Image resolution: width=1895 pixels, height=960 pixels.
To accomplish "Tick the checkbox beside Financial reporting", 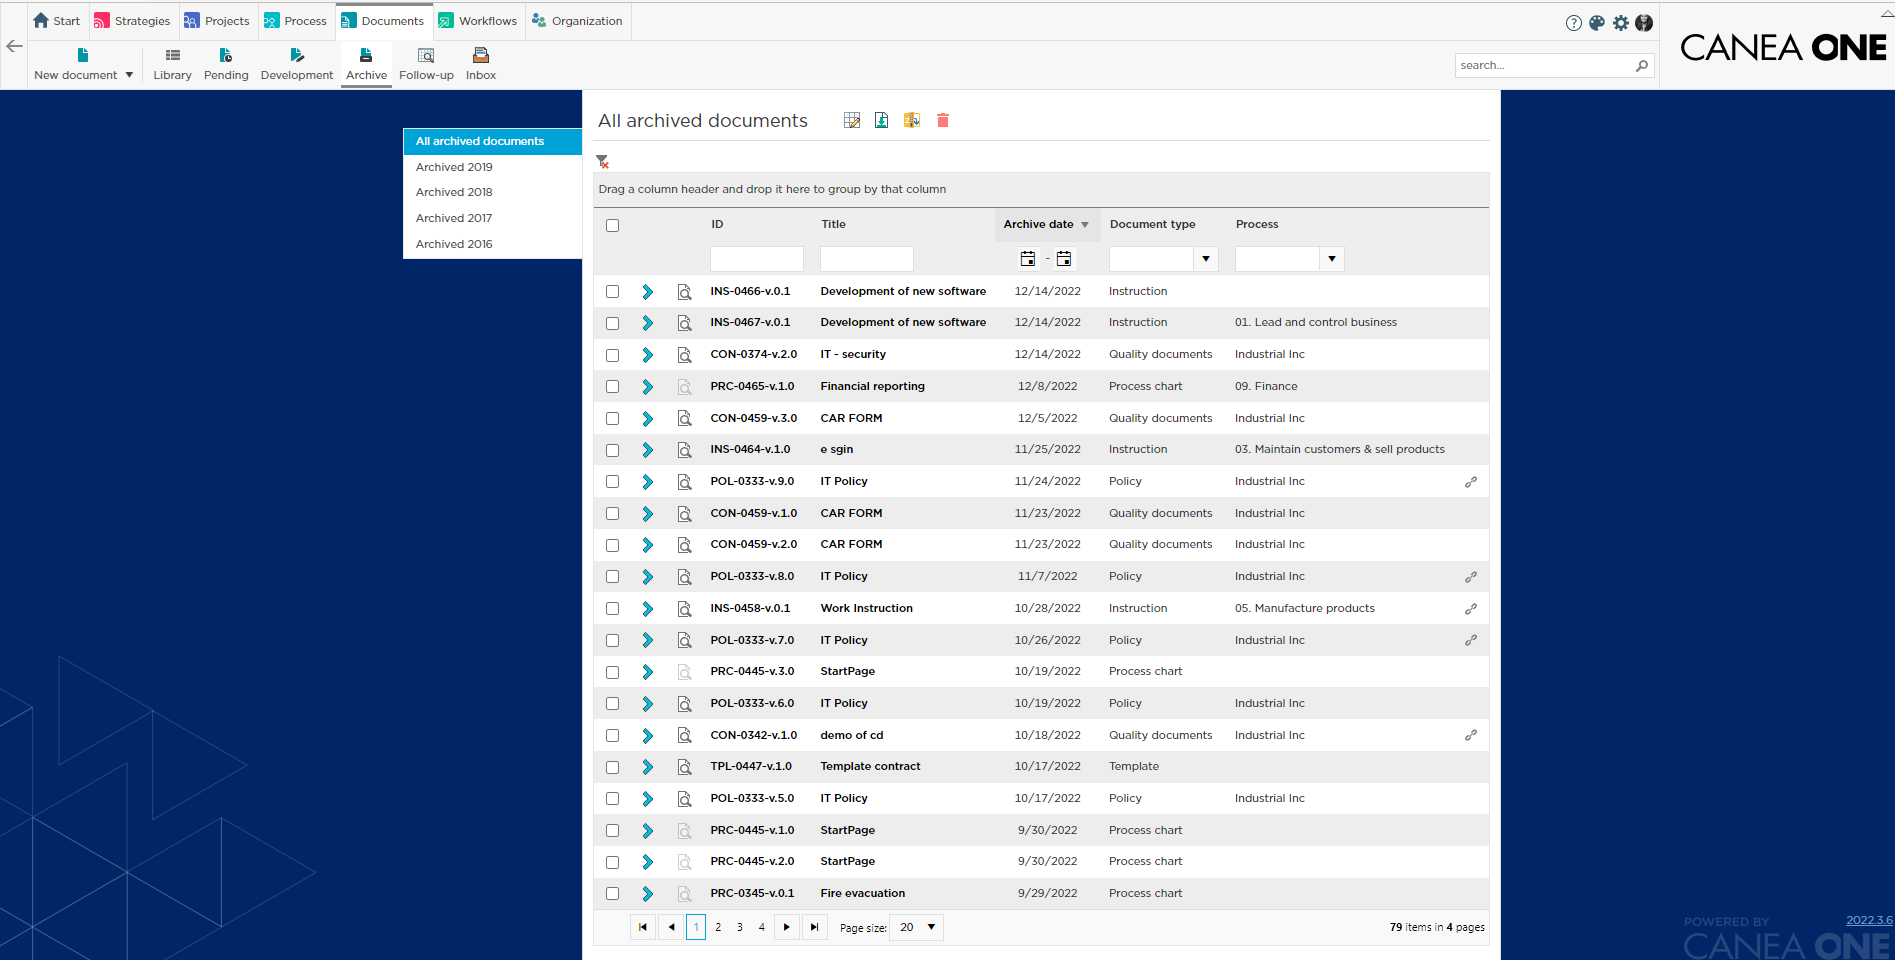I will point(612,386).
